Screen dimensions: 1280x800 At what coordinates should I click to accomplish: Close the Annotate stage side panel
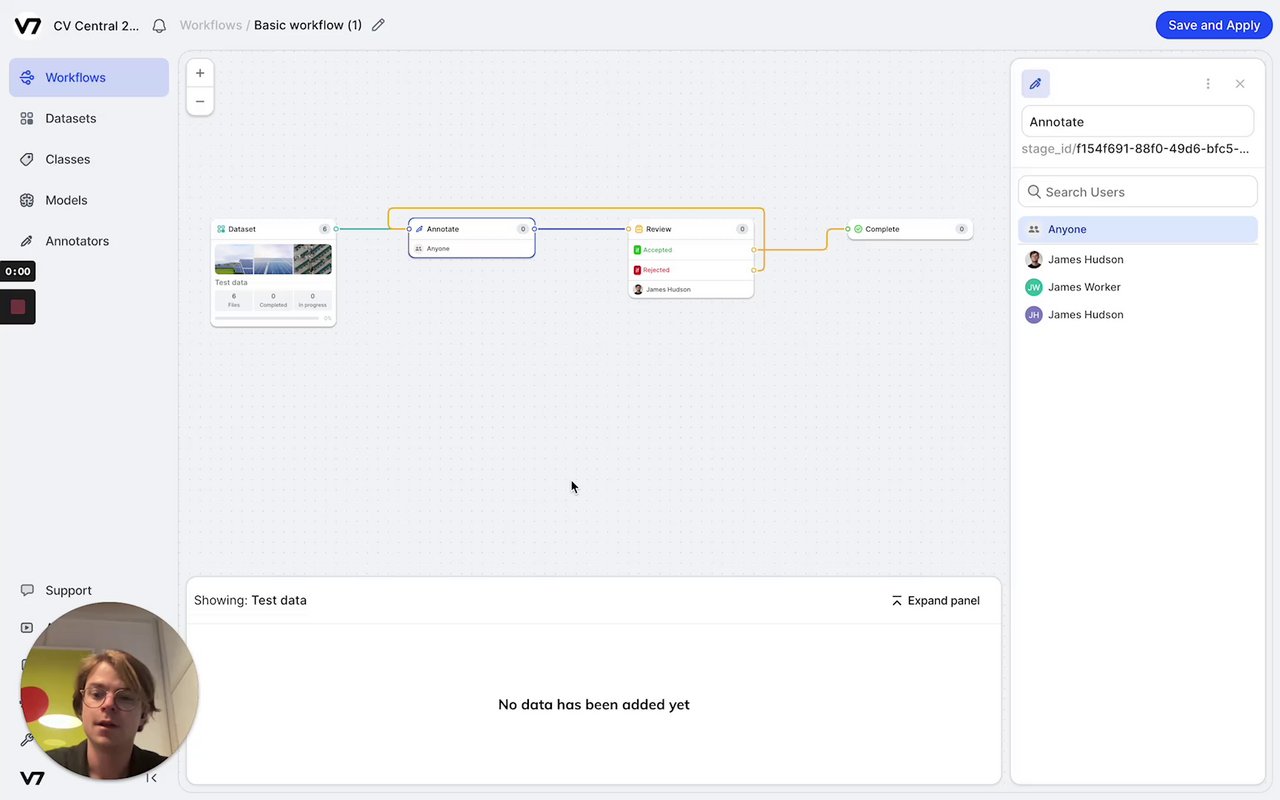click(1240, 84)
